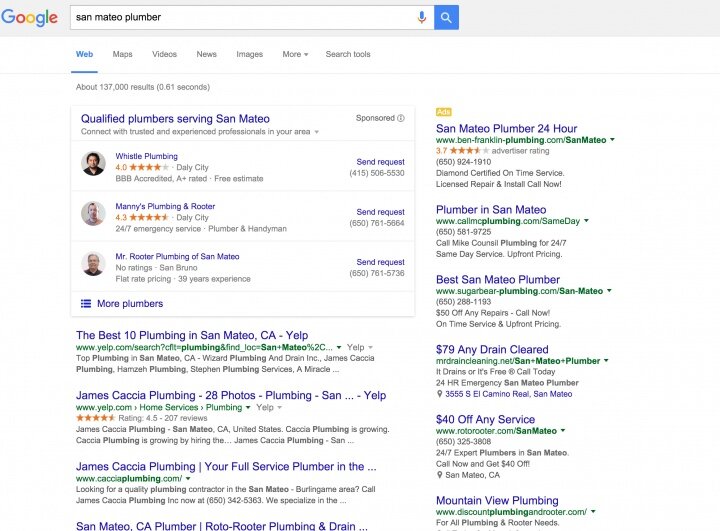Open green arrow after yelp.com/search URL
Screen dimensions: 720x531
[x=339, y=348]
